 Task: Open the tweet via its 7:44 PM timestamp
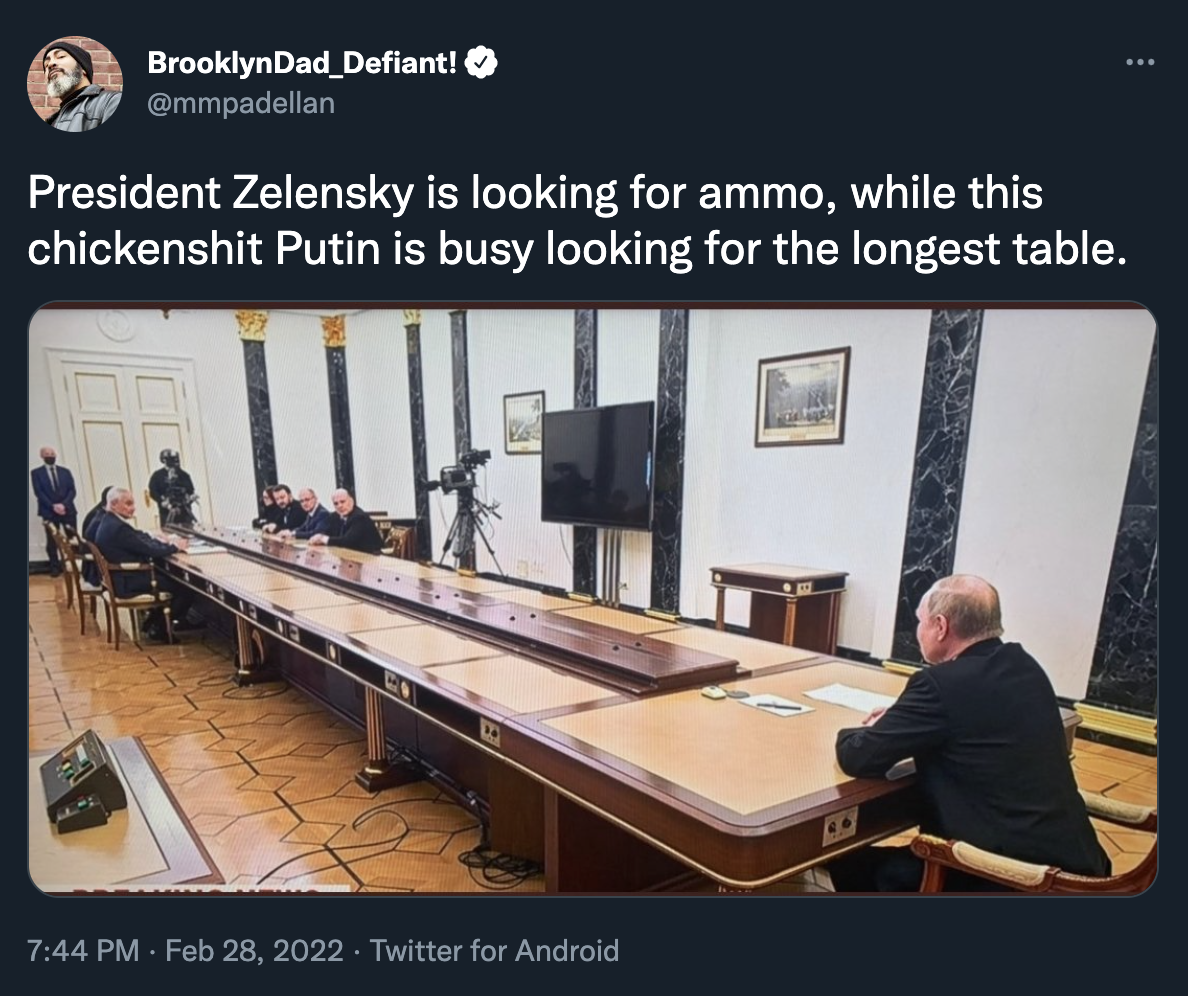coord(81,951)
